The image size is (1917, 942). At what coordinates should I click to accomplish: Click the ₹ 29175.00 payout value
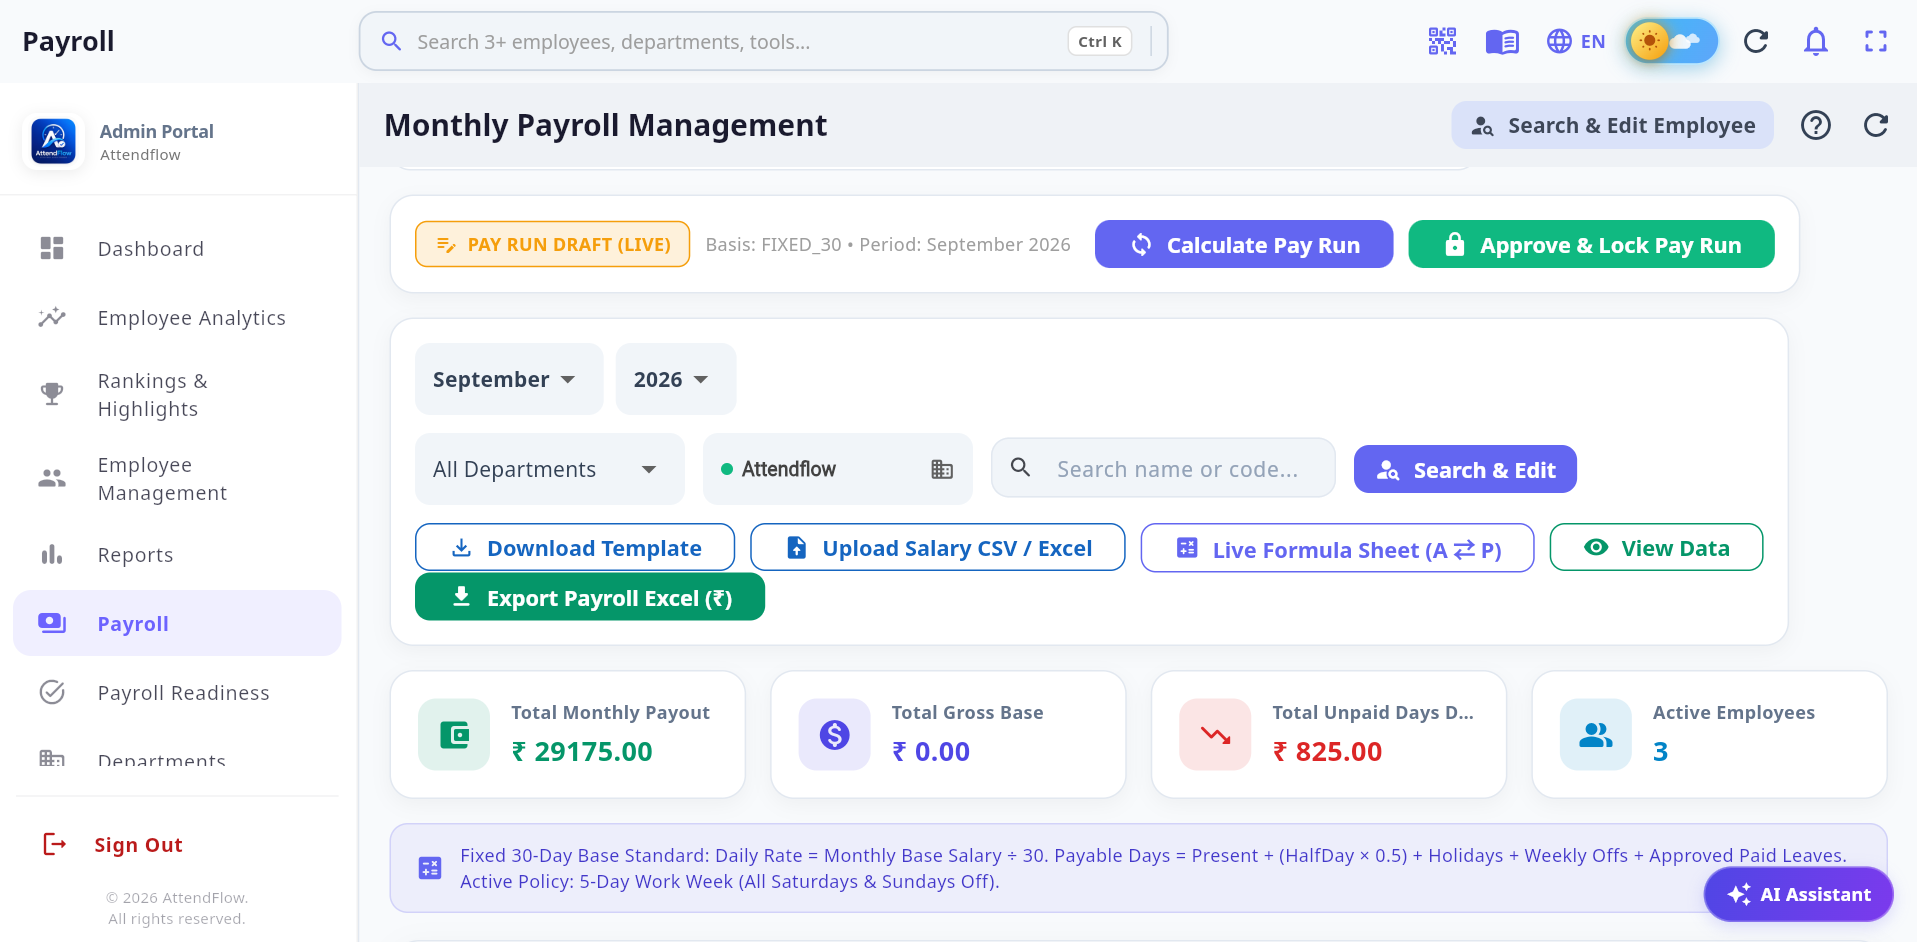[582, 751]
